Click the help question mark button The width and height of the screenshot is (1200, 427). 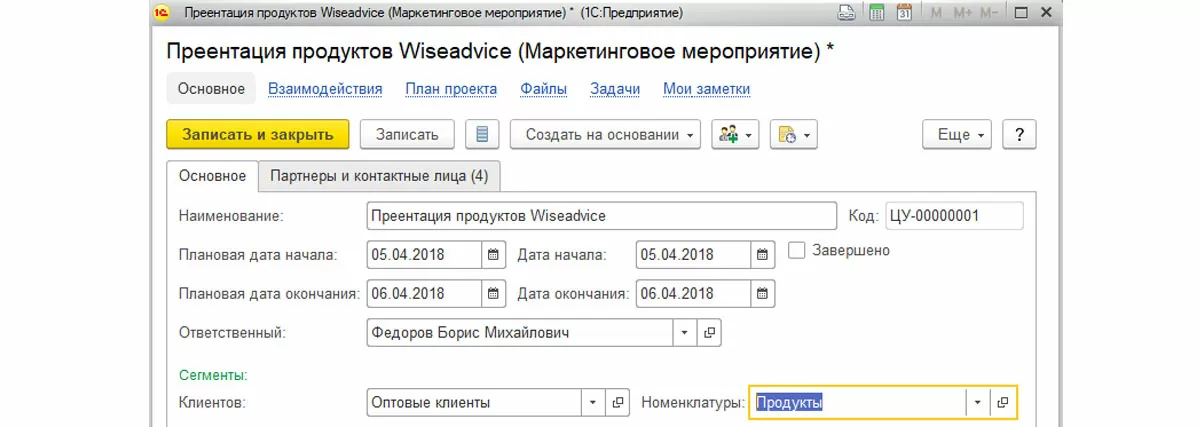(x=1018, y=135)
